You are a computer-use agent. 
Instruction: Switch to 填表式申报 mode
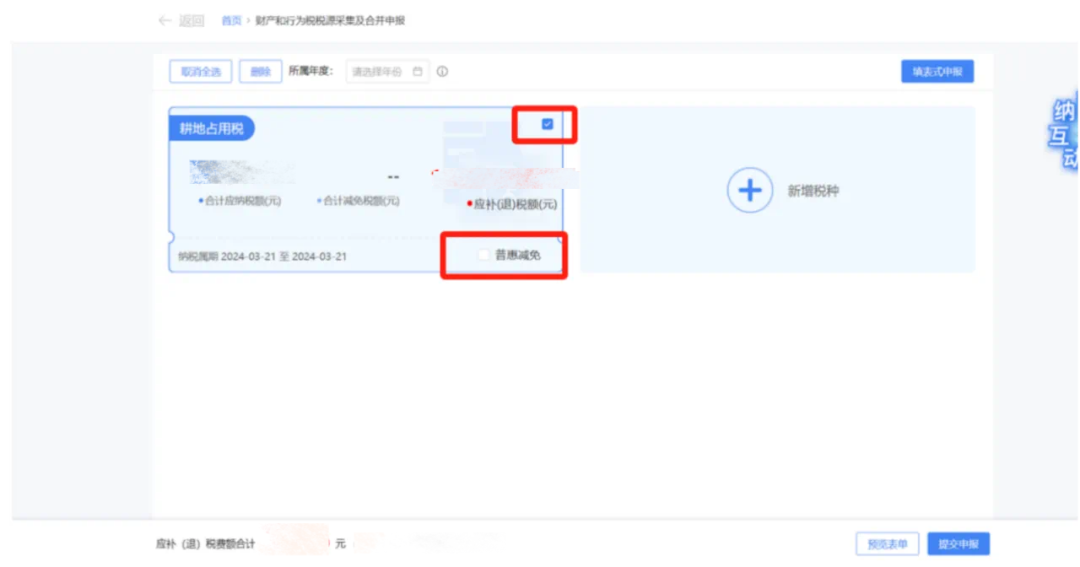coord(936,72)
